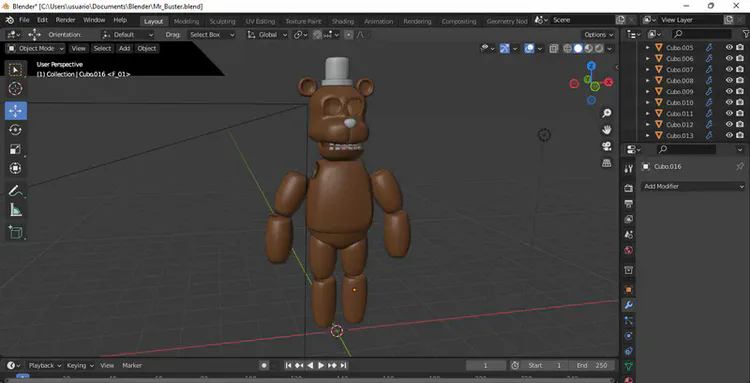Open the Drag Select Box dropdown
The width and height of the screenshot is (750, 383).
(x=211, y=35)
